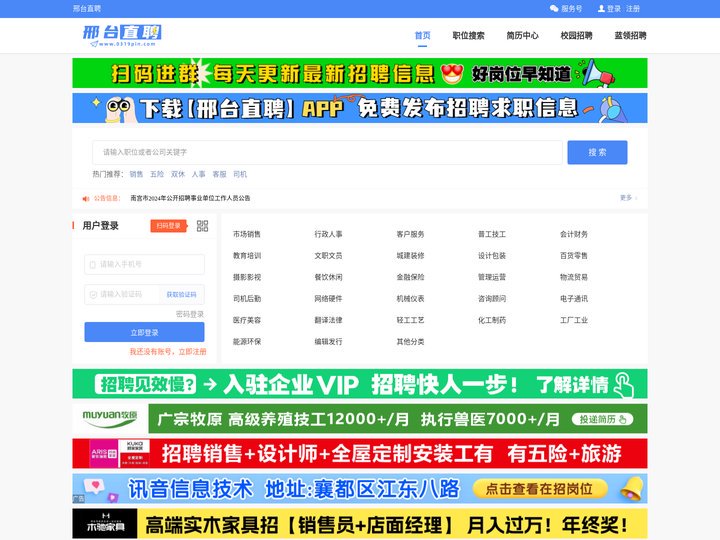Click 点击查看在招岗位 on 讯音信息技术 banner
Viewport: 720px width, 540px height.
point(540,489)
